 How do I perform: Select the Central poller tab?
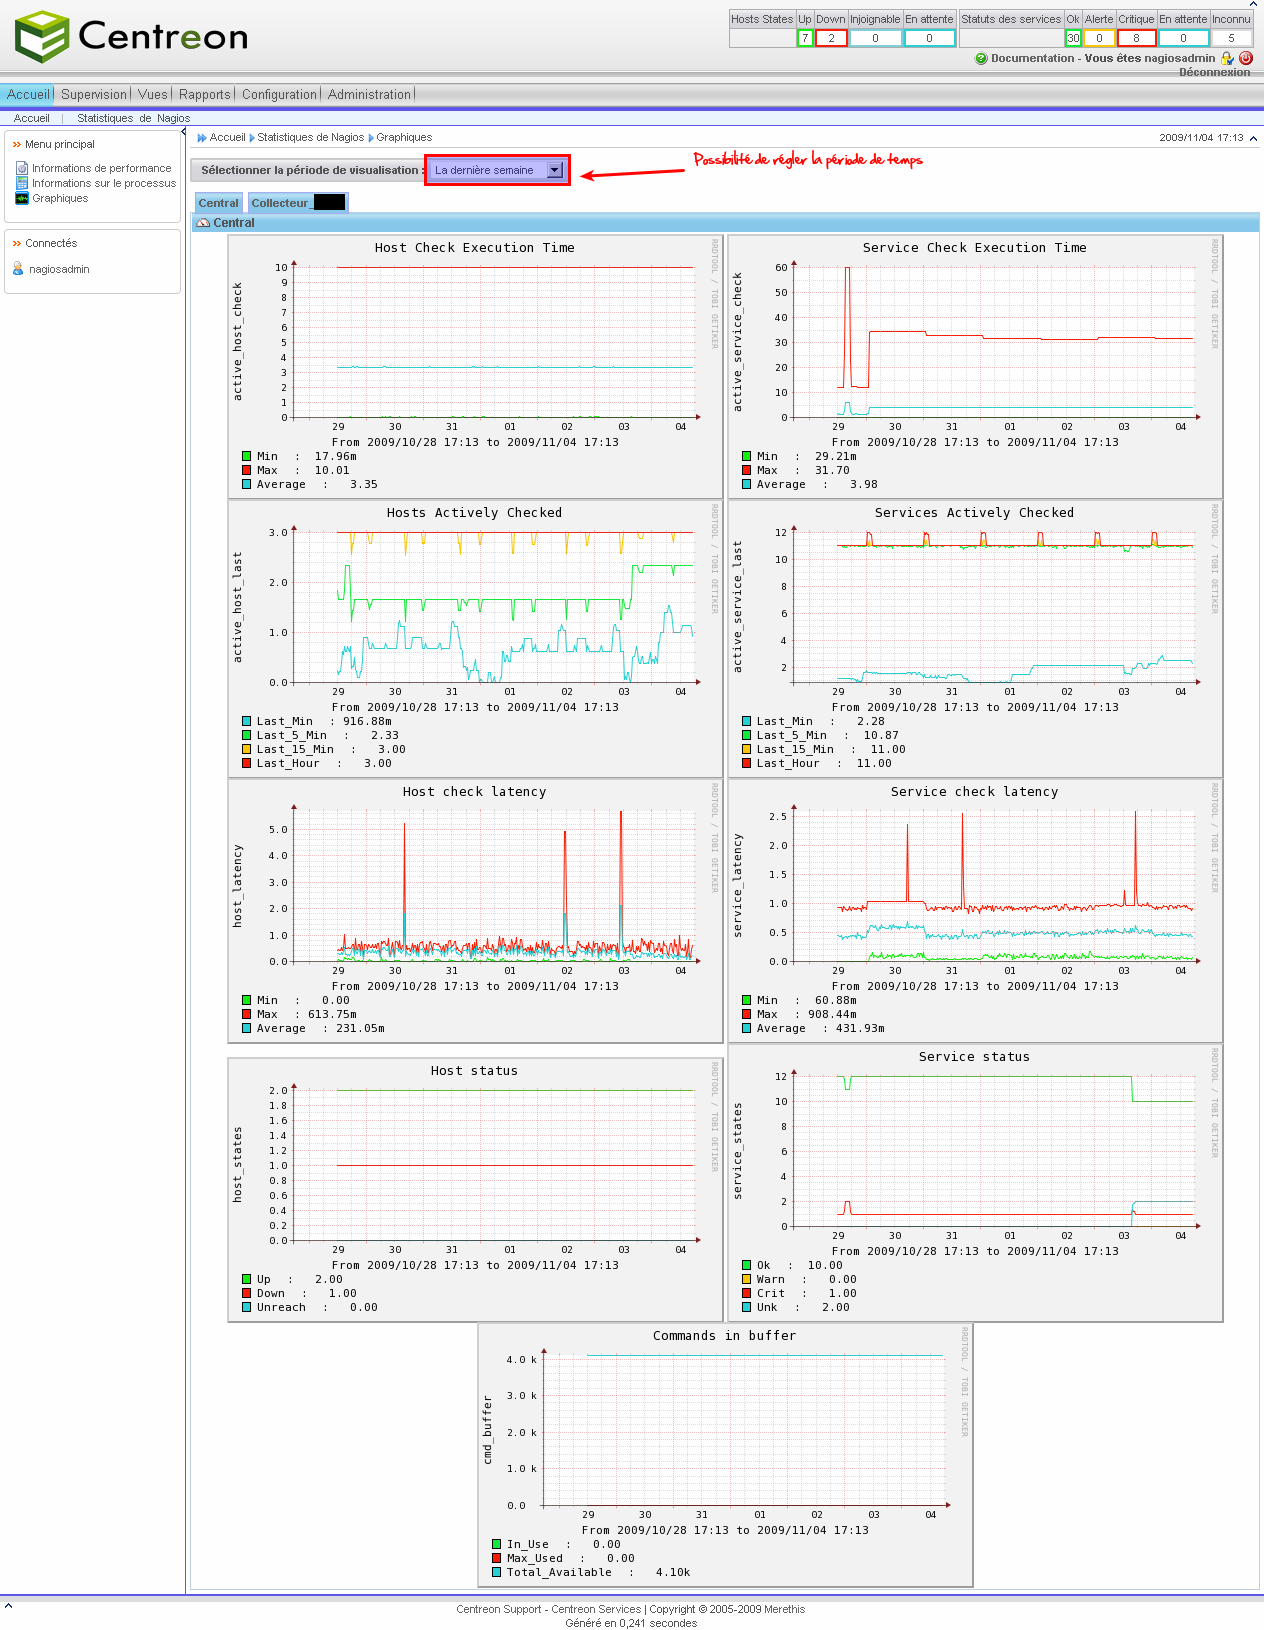coord(218,203)
